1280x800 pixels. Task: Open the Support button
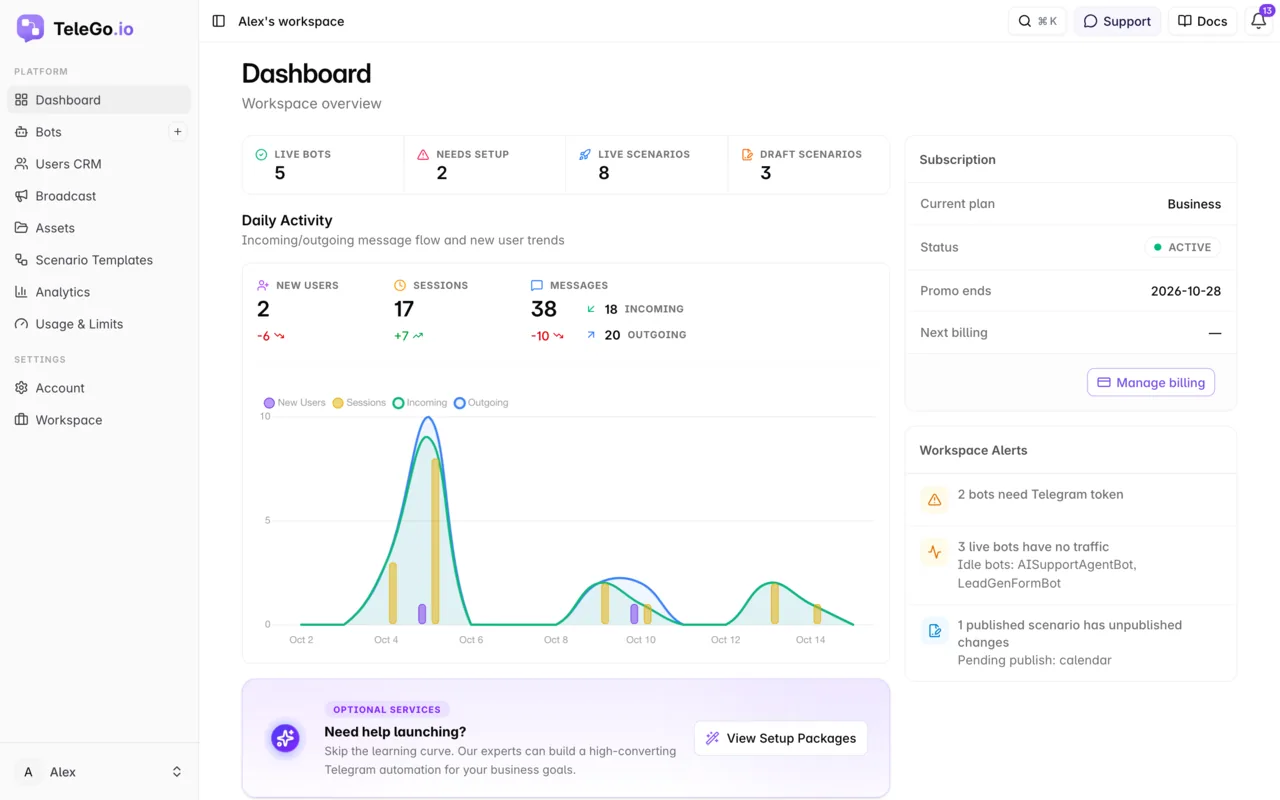(1117, 21)
